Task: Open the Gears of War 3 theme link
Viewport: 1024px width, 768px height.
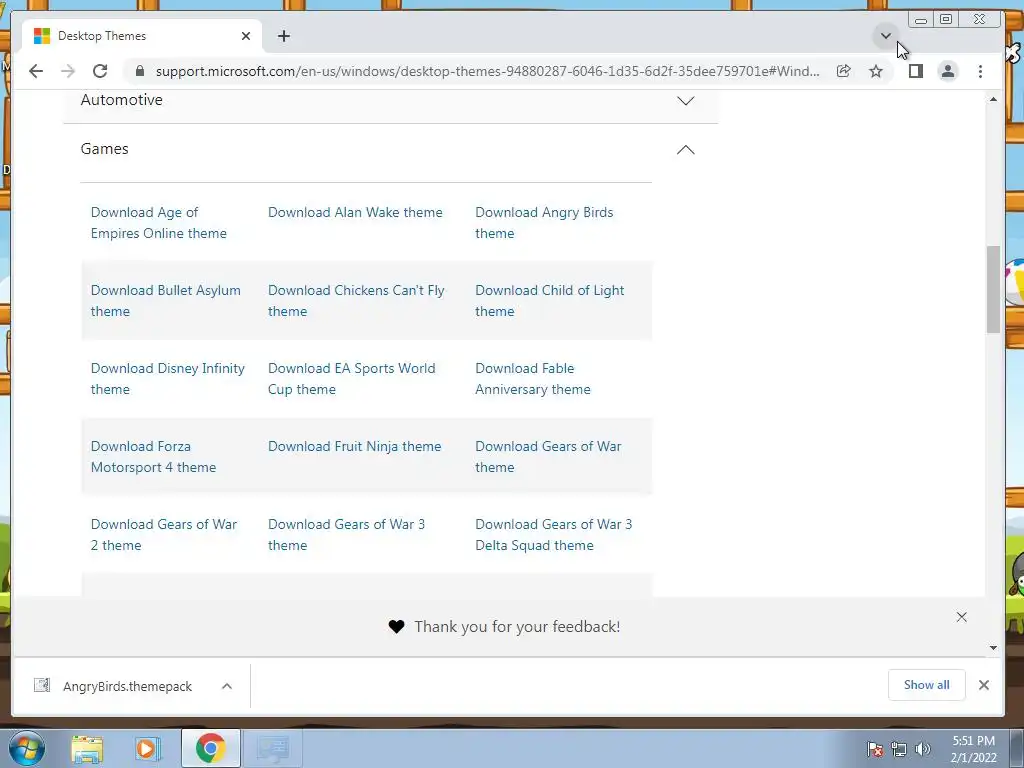Action: [346, 534]
